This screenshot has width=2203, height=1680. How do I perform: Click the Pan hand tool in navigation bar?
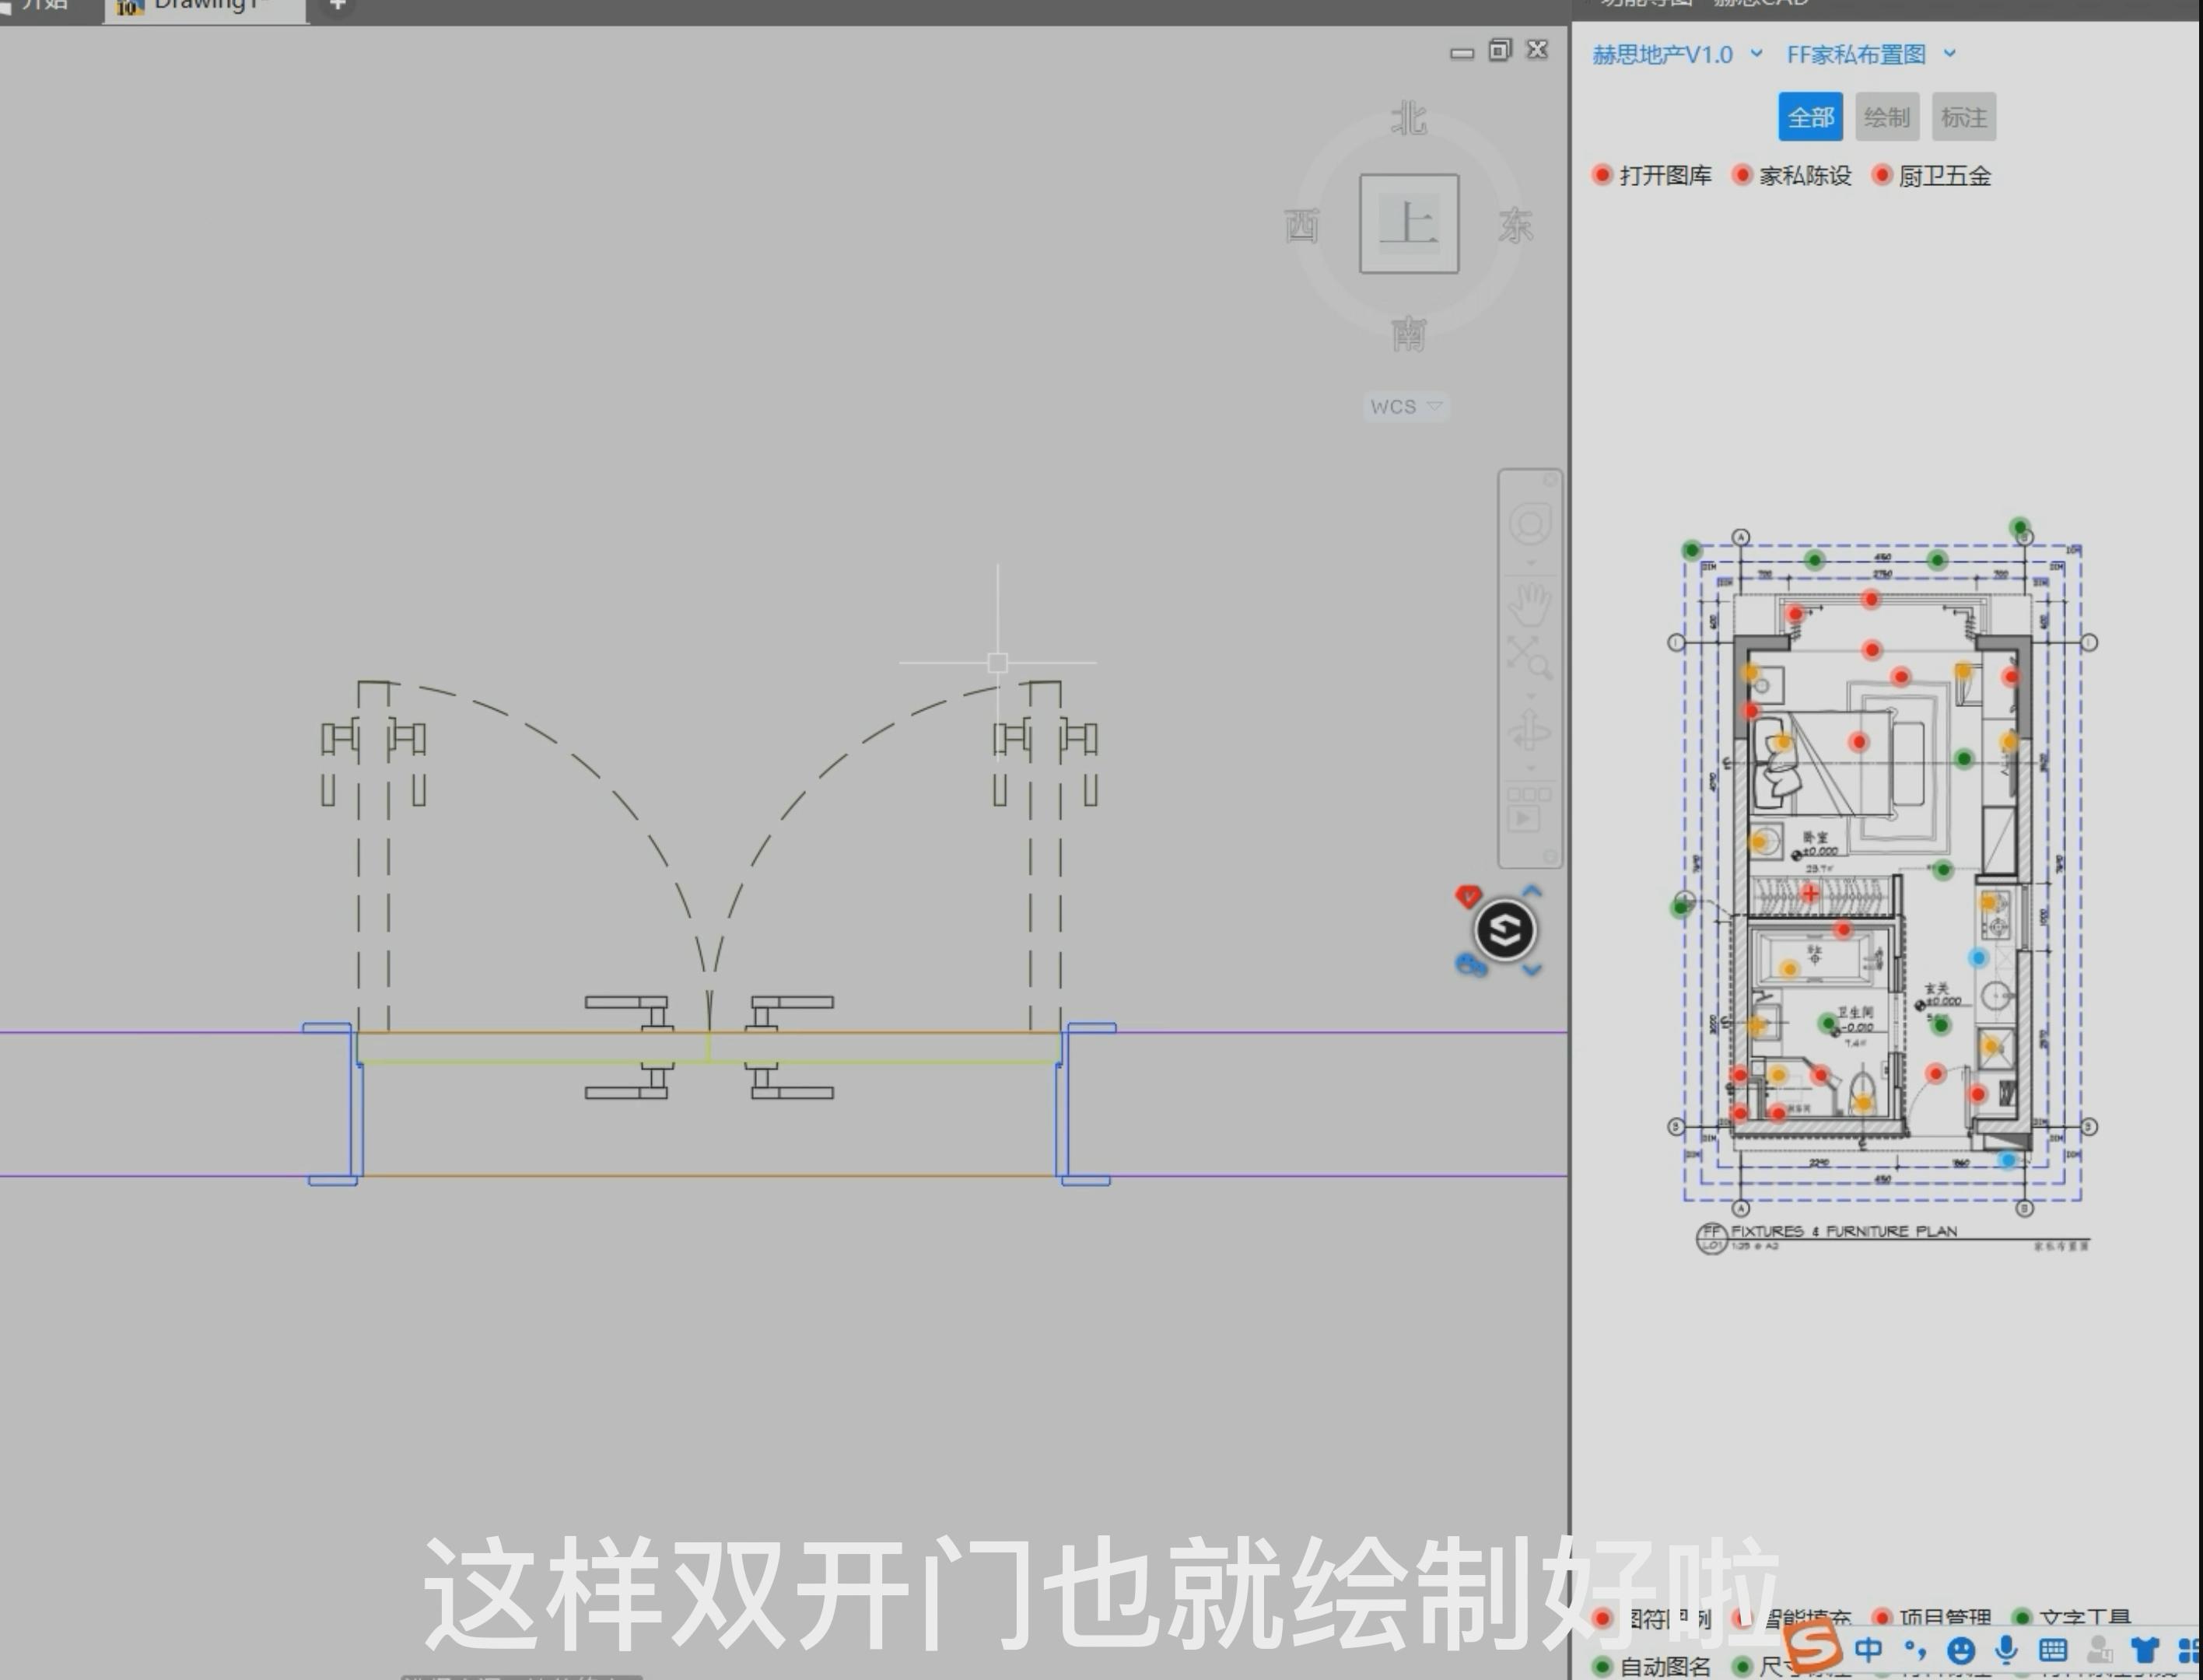[x=1529, y=605]
